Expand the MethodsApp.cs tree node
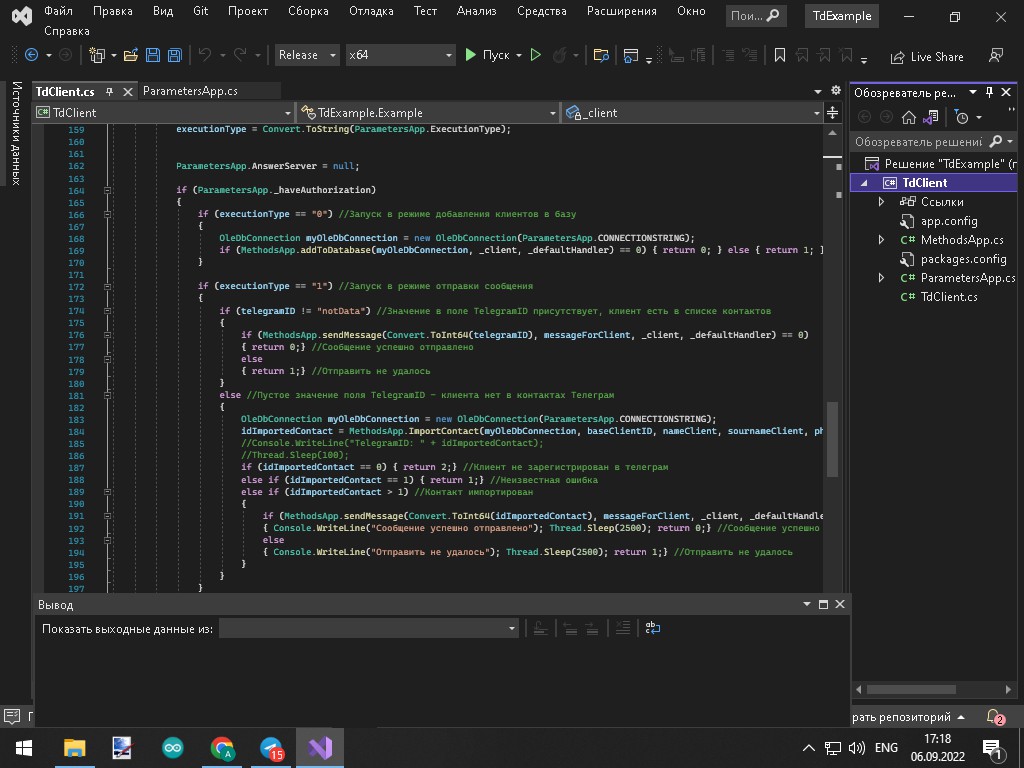This screenshot has height=768, width=1024. click(881, 240)
